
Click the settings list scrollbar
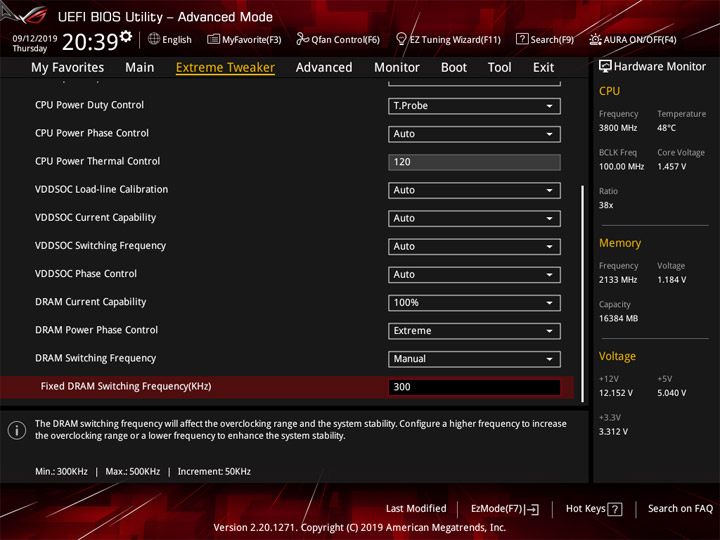point(582,294)
